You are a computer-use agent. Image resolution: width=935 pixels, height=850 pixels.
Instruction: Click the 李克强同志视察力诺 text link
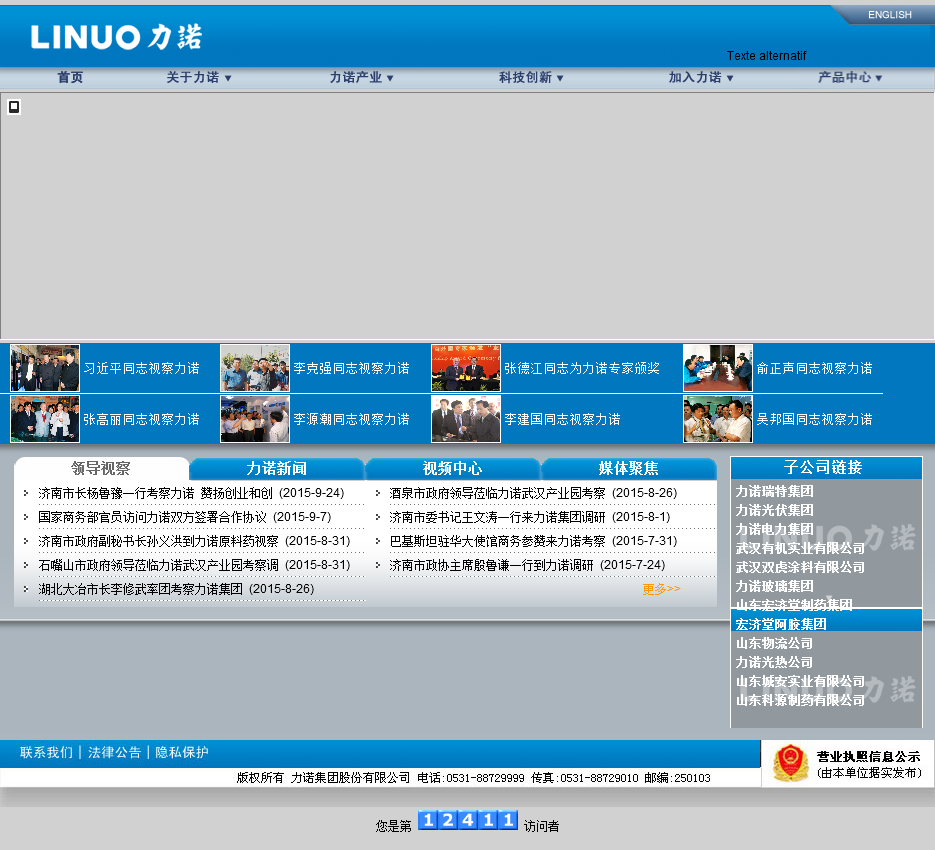[x=351, y=368]
